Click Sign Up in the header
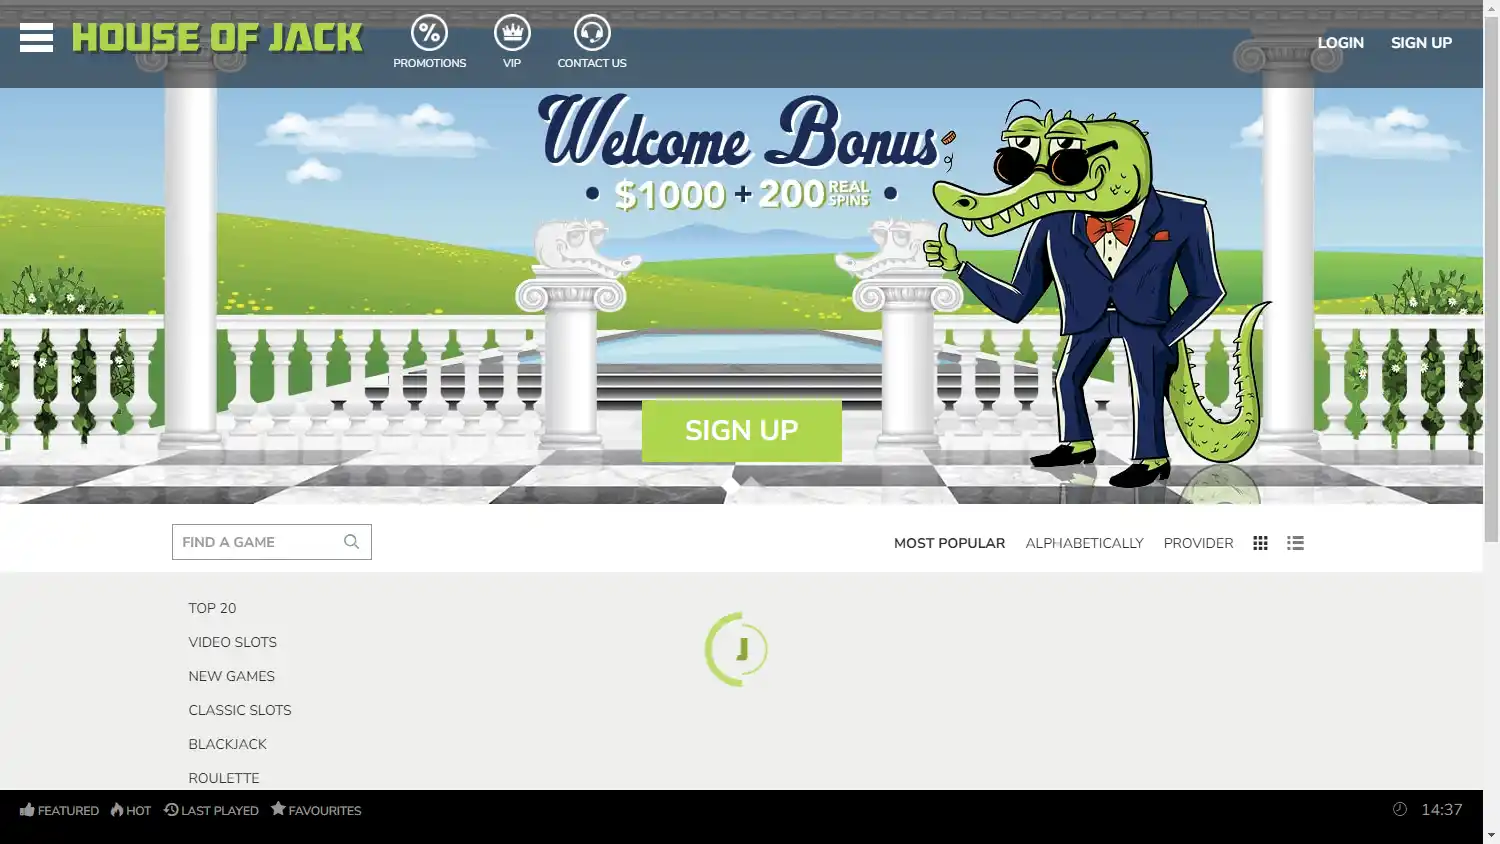 tap(1421, 43)
